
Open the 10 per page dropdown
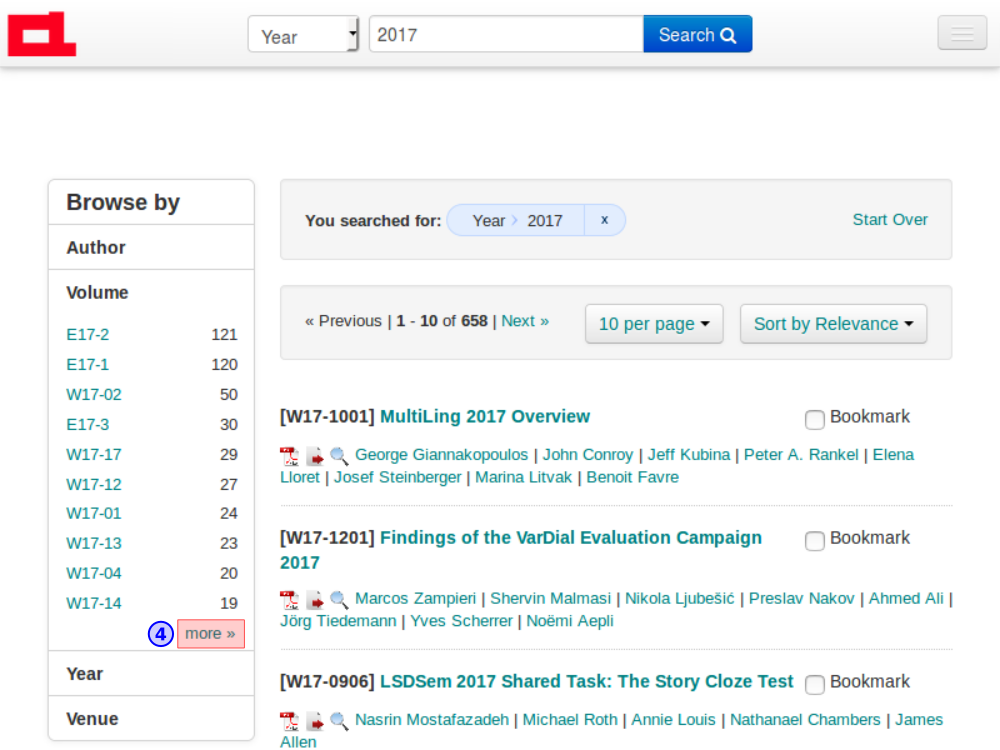click(x=654, y=324)
